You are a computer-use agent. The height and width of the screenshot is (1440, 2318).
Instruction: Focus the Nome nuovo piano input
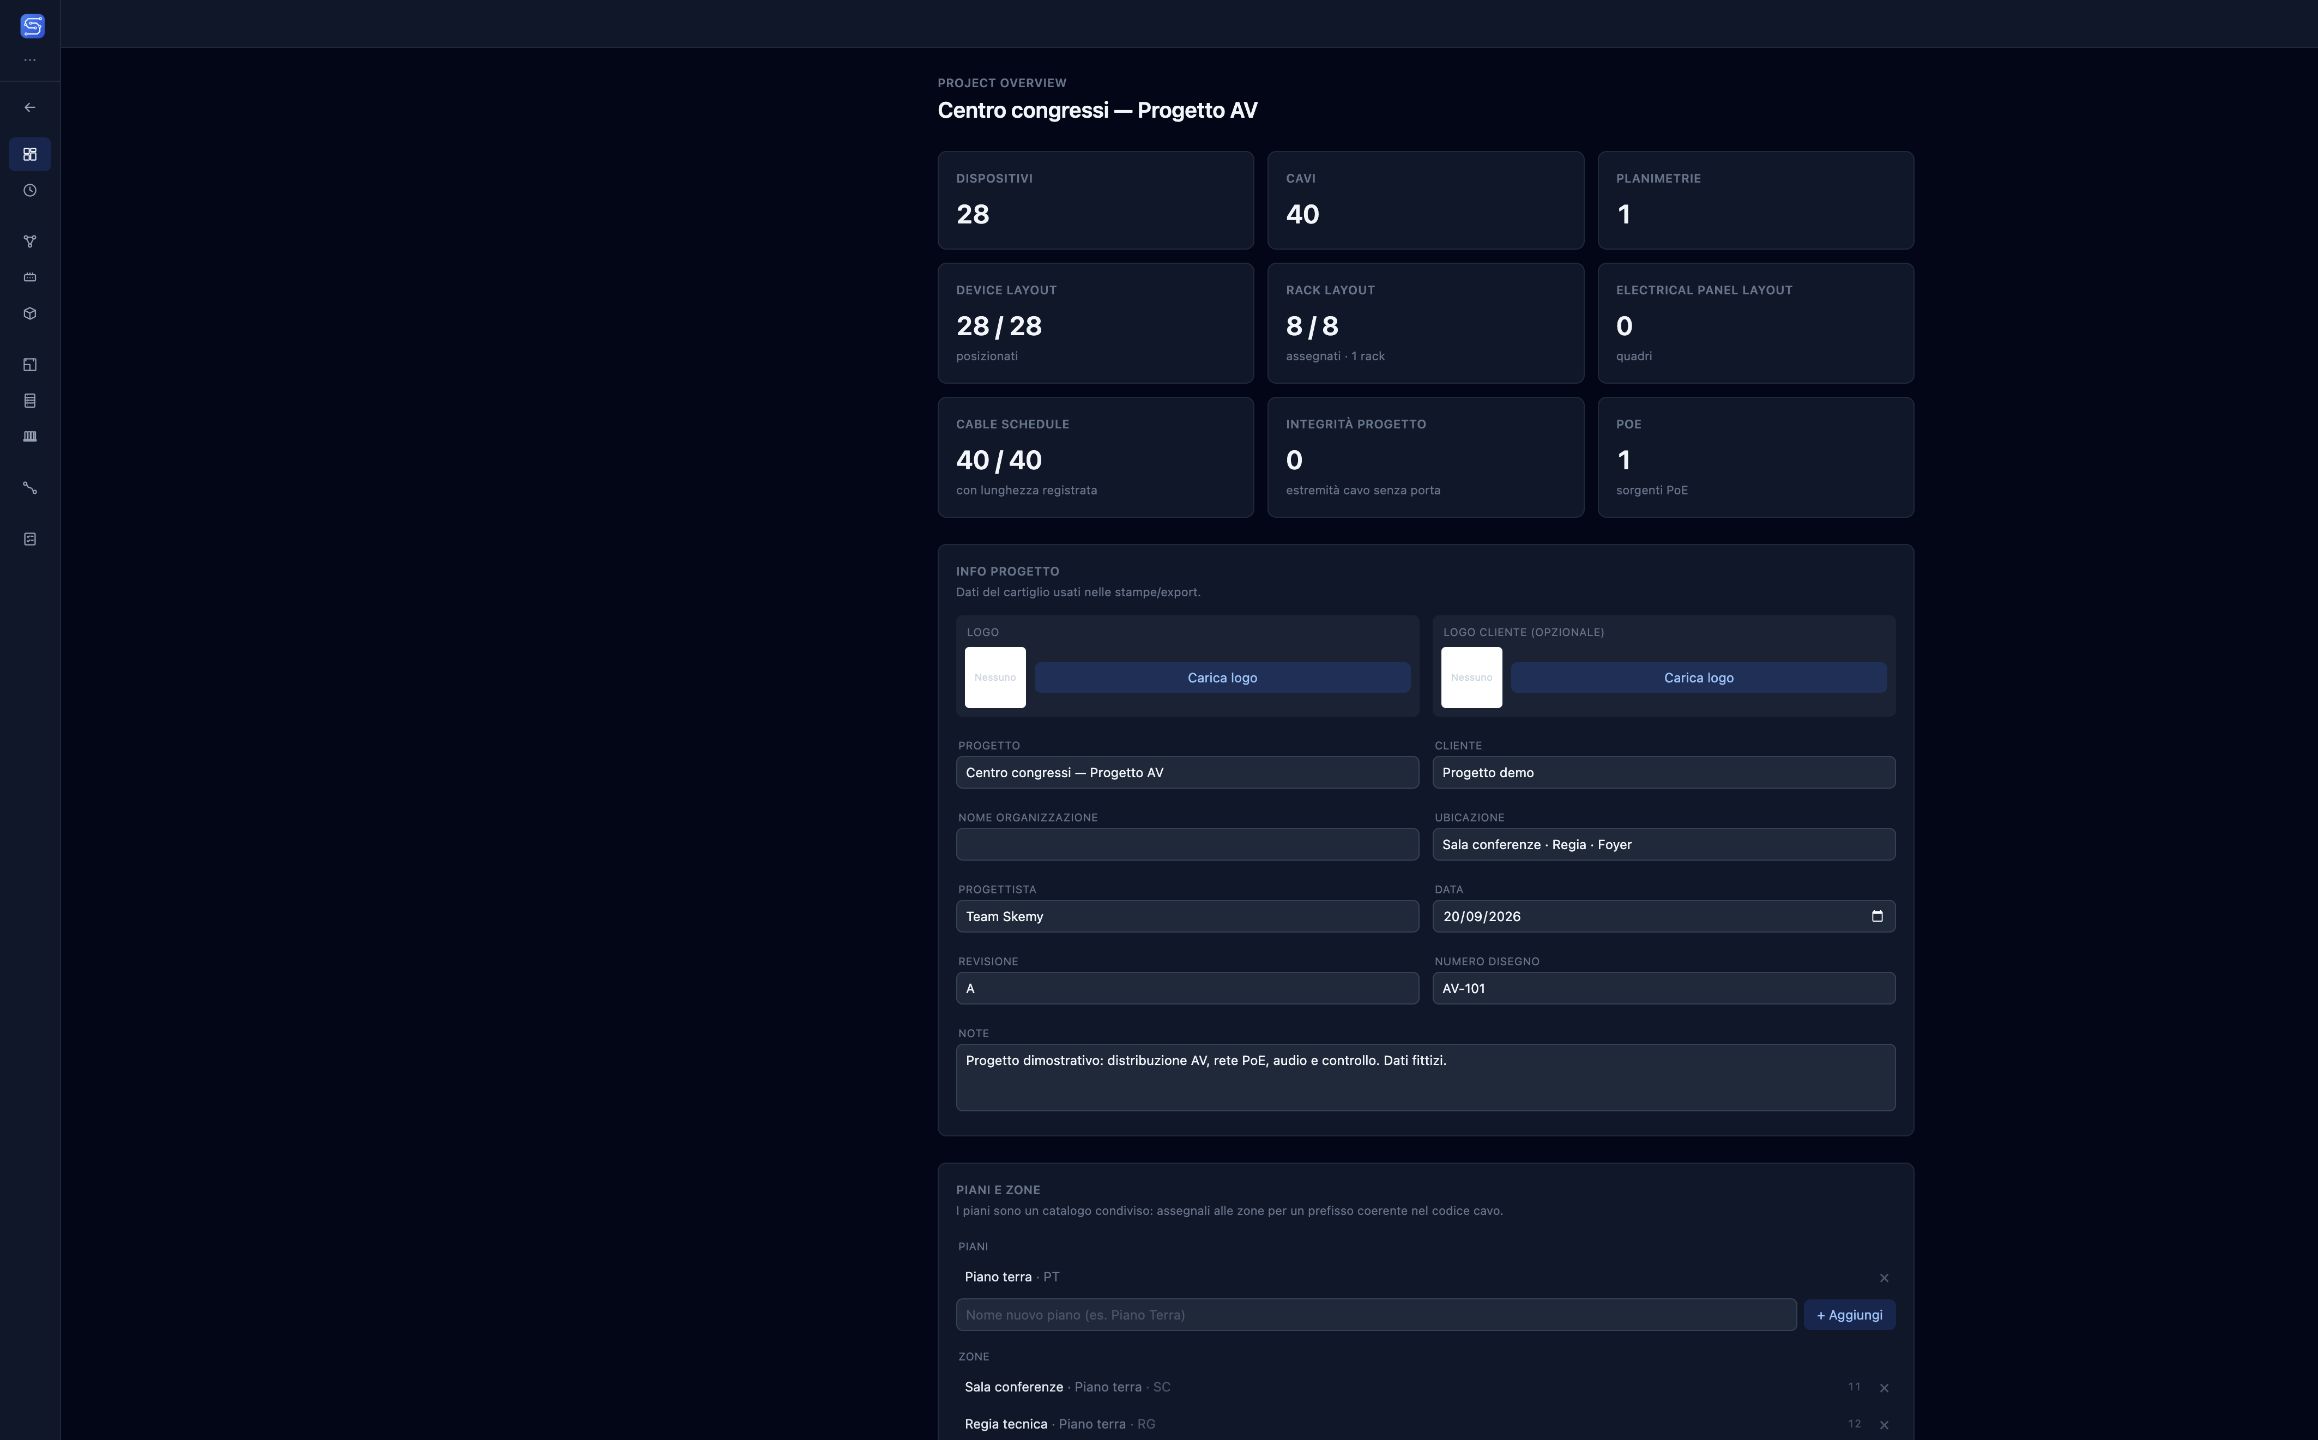(x=1376, y=1315)
